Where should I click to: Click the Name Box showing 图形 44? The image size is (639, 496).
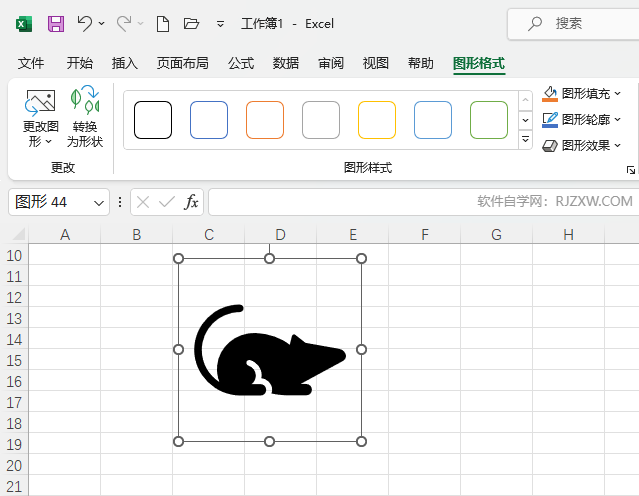pos(51,202)
